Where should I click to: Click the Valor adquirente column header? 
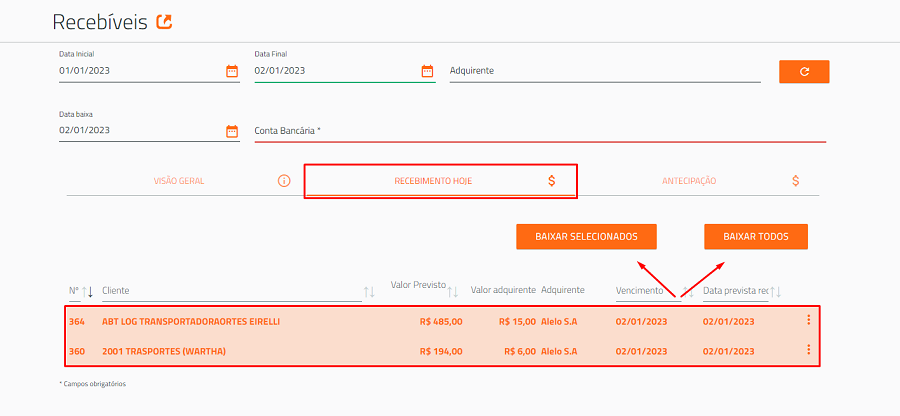[503, 290]
